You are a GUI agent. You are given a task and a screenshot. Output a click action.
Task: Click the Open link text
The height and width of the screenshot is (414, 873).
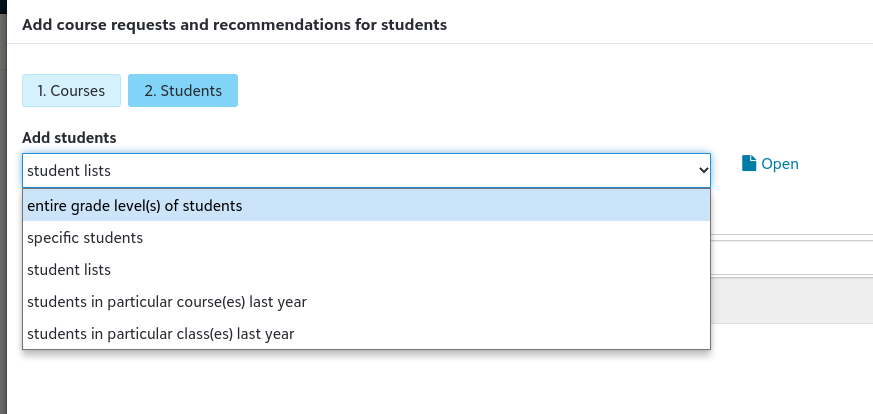tap(780, 164)
